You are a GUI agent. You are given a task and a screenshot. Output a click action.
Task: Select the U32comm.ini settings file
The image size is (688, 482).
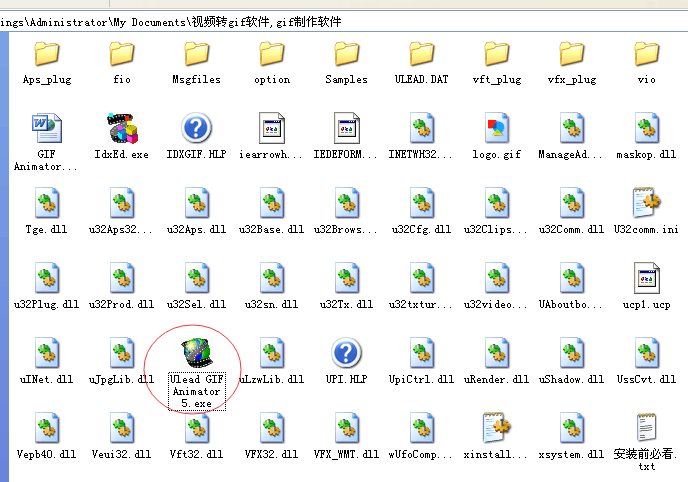pyautogui.click(x=647, y=203)
